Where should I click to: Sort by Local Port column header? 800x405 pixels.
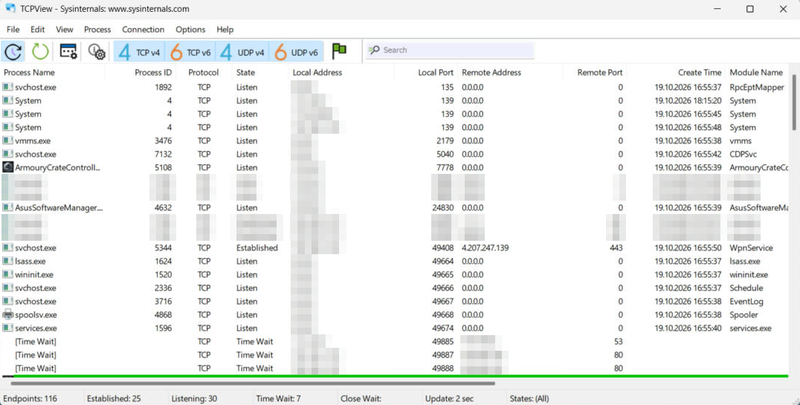click(435, 72)
